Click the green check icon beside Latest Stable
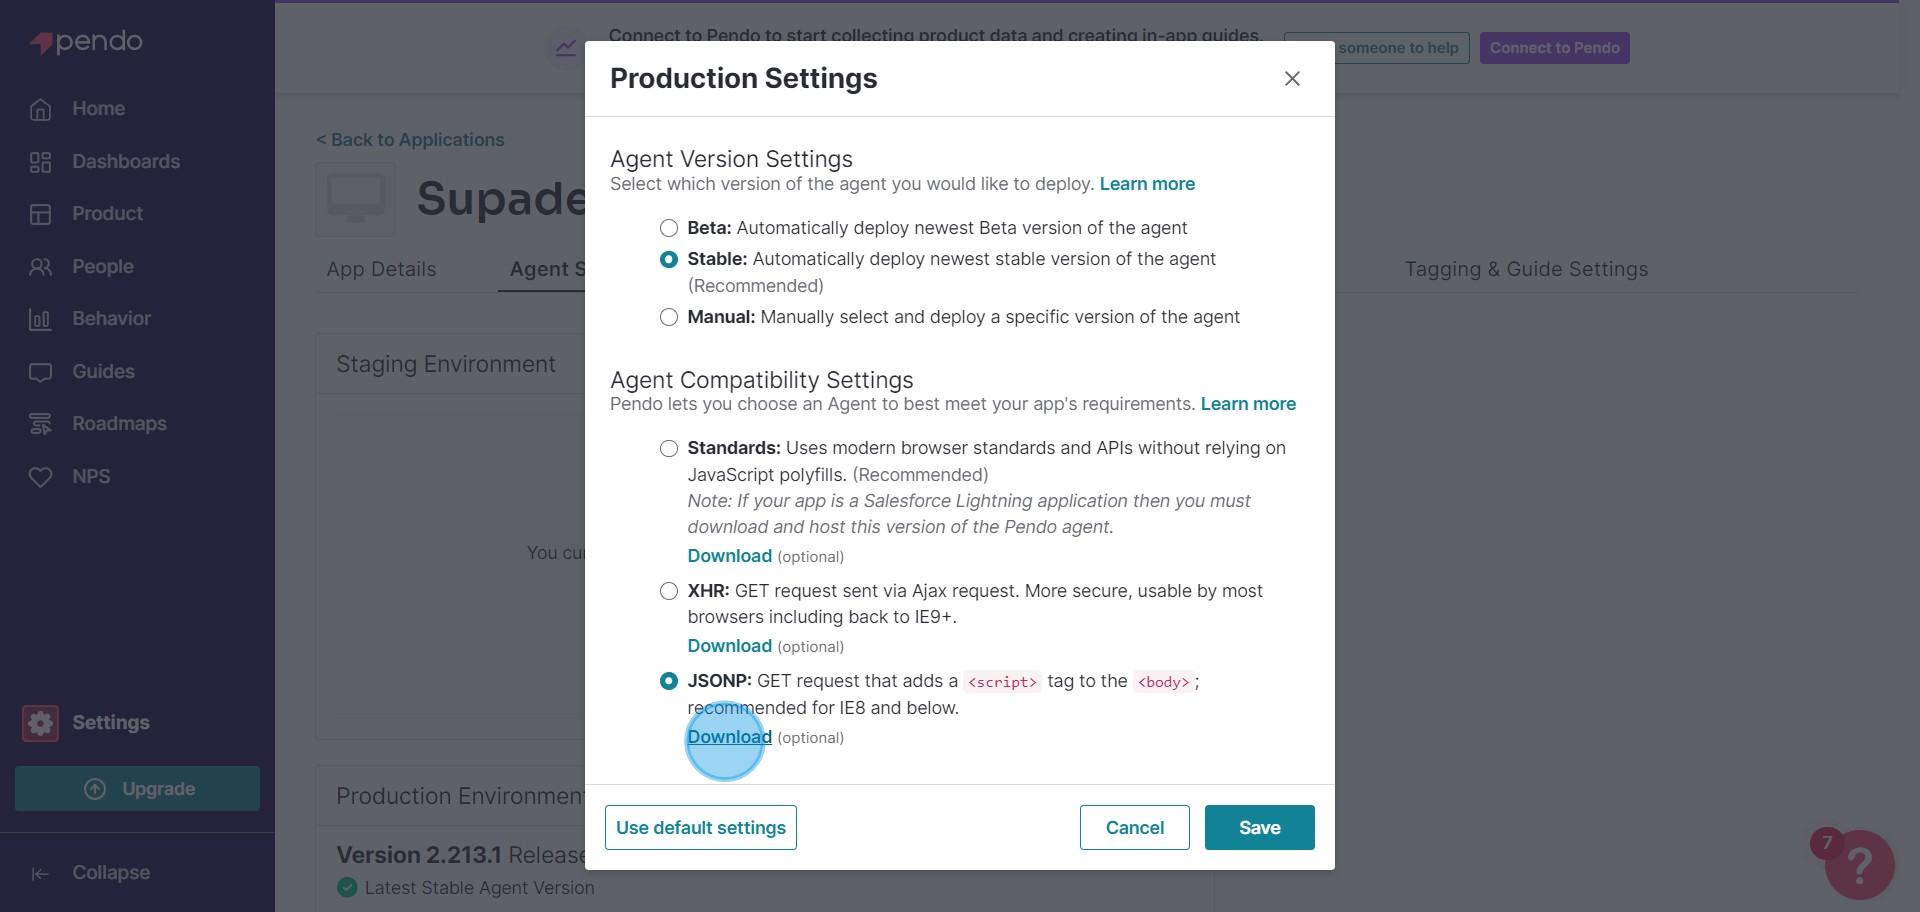1920x912 pixels. 347,887
